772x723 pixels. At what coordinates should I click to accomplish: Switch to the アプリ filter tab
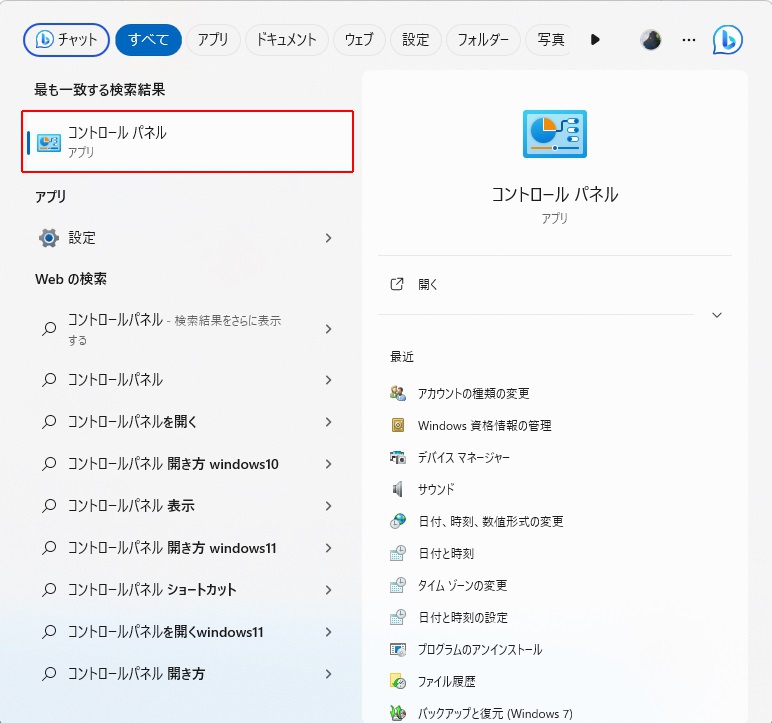coord(212,40)
